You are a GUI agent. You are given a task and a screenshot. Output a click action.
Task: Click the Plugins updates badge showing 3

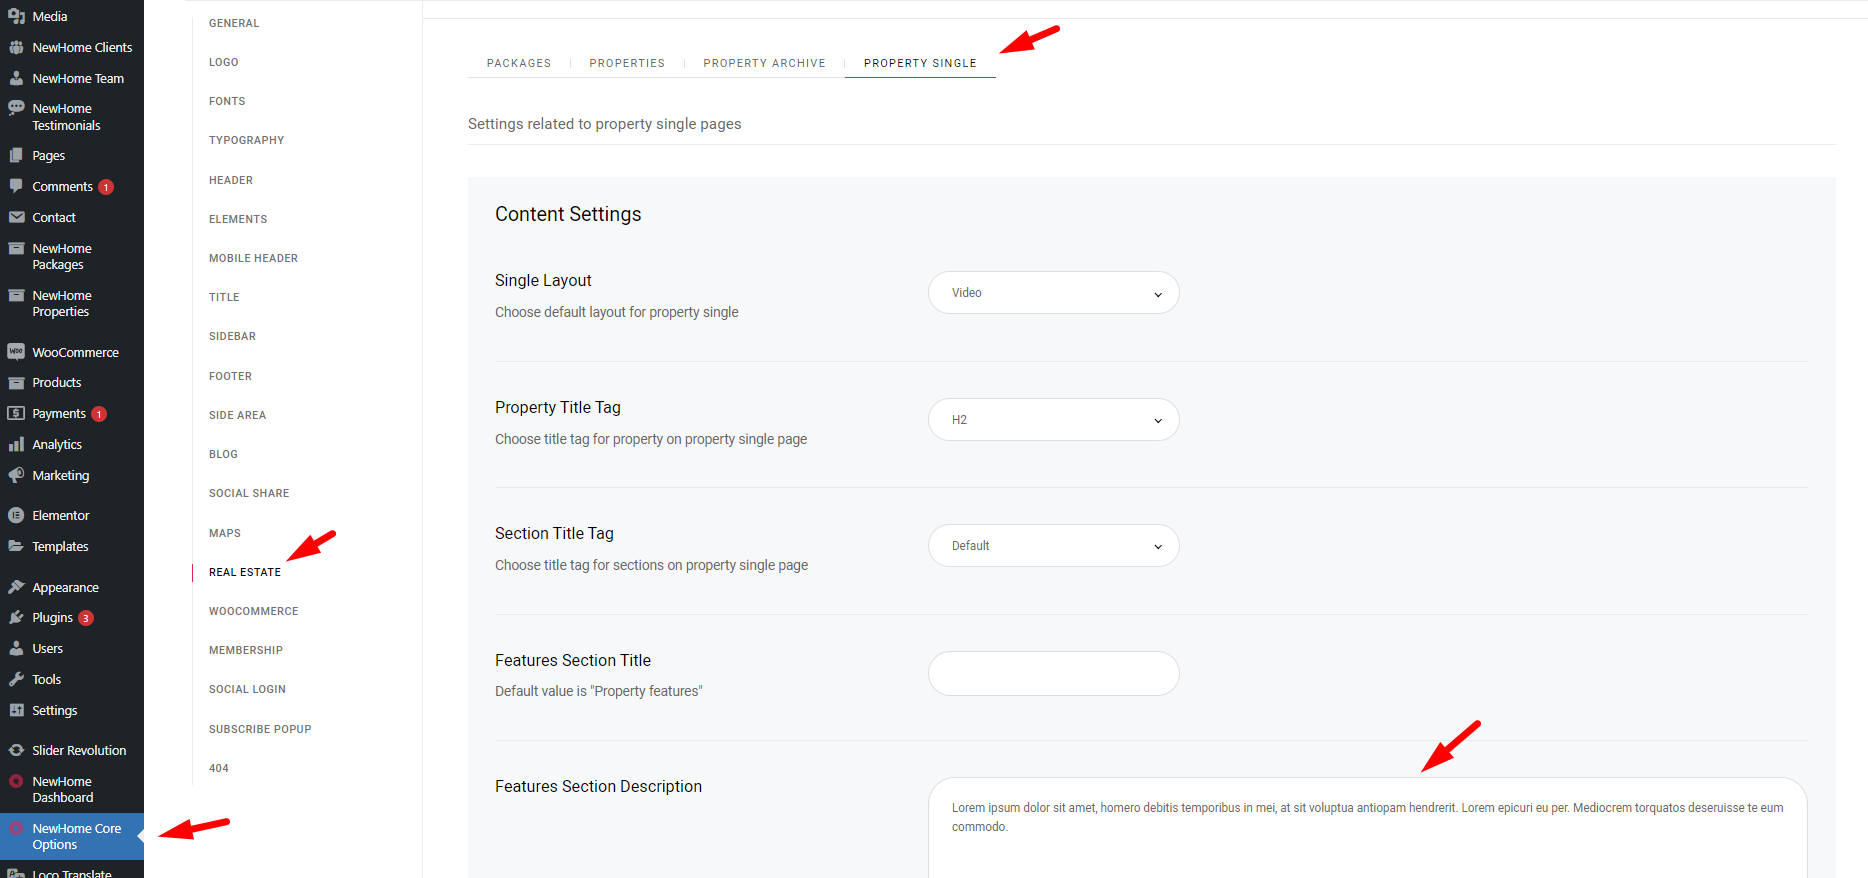pos(86,618)
